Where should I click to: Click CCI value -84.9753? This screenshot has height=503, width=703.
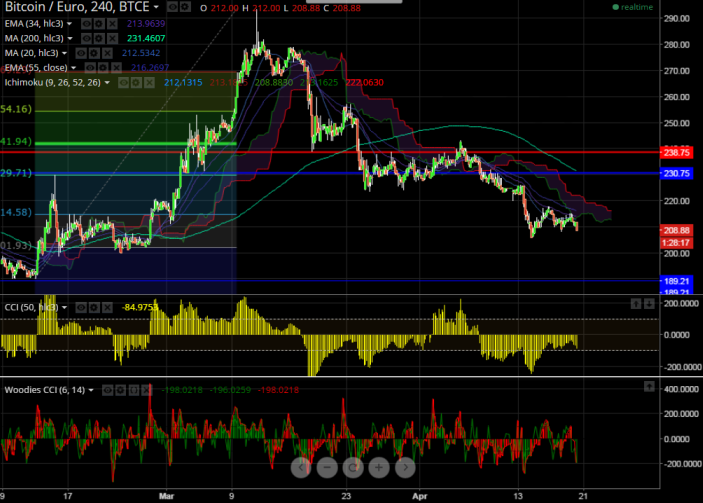pyautogui.click(x=140, y=307)
